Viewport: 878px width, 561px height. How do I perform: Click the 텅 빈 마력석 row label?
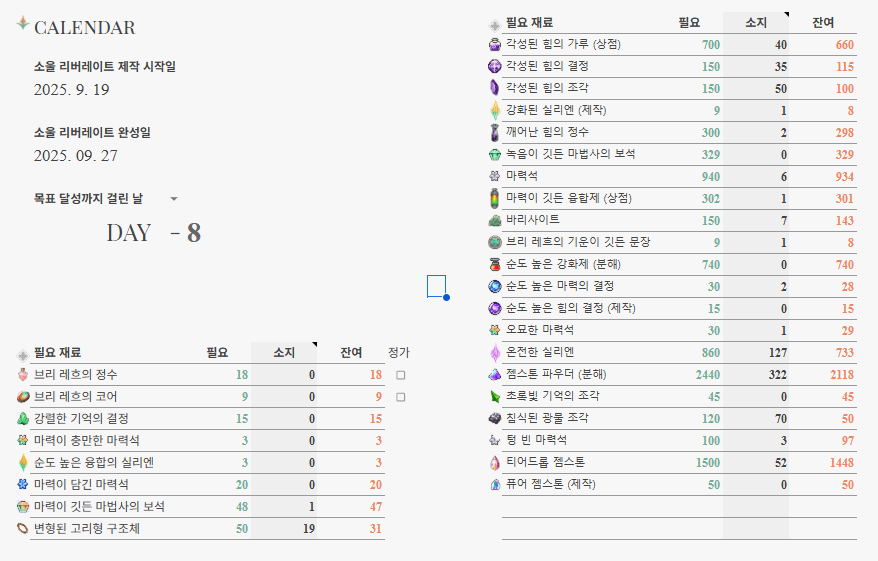(536, 440)
